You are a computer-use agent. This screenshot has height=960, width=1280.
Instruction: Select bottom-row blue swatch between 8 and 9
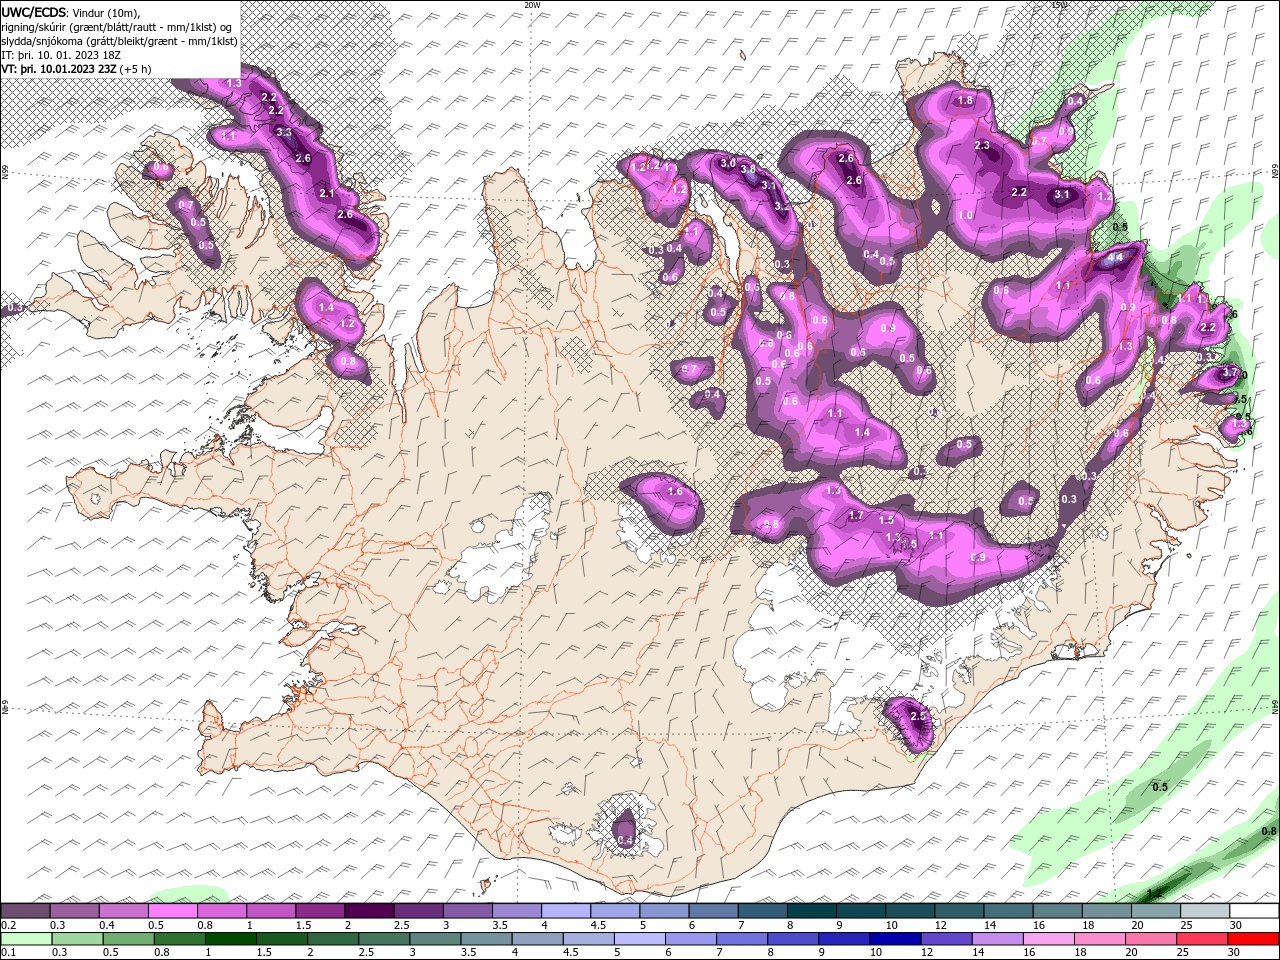[793, 939]
